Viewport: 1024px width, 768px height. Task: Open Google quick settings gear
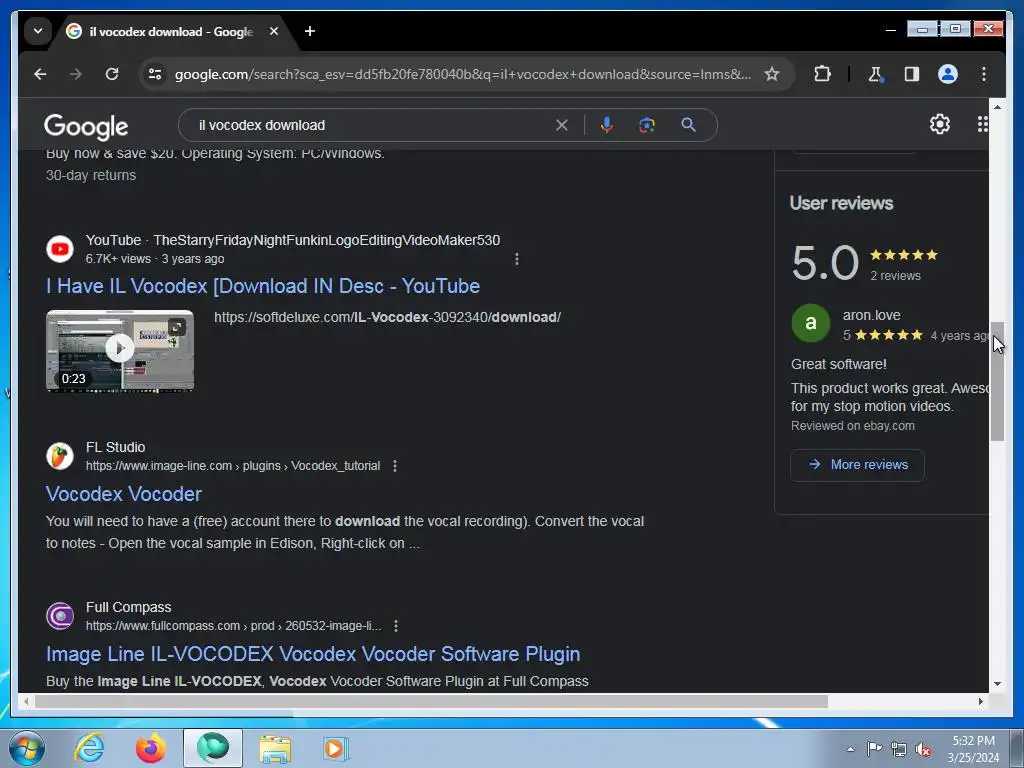(939, 124)
